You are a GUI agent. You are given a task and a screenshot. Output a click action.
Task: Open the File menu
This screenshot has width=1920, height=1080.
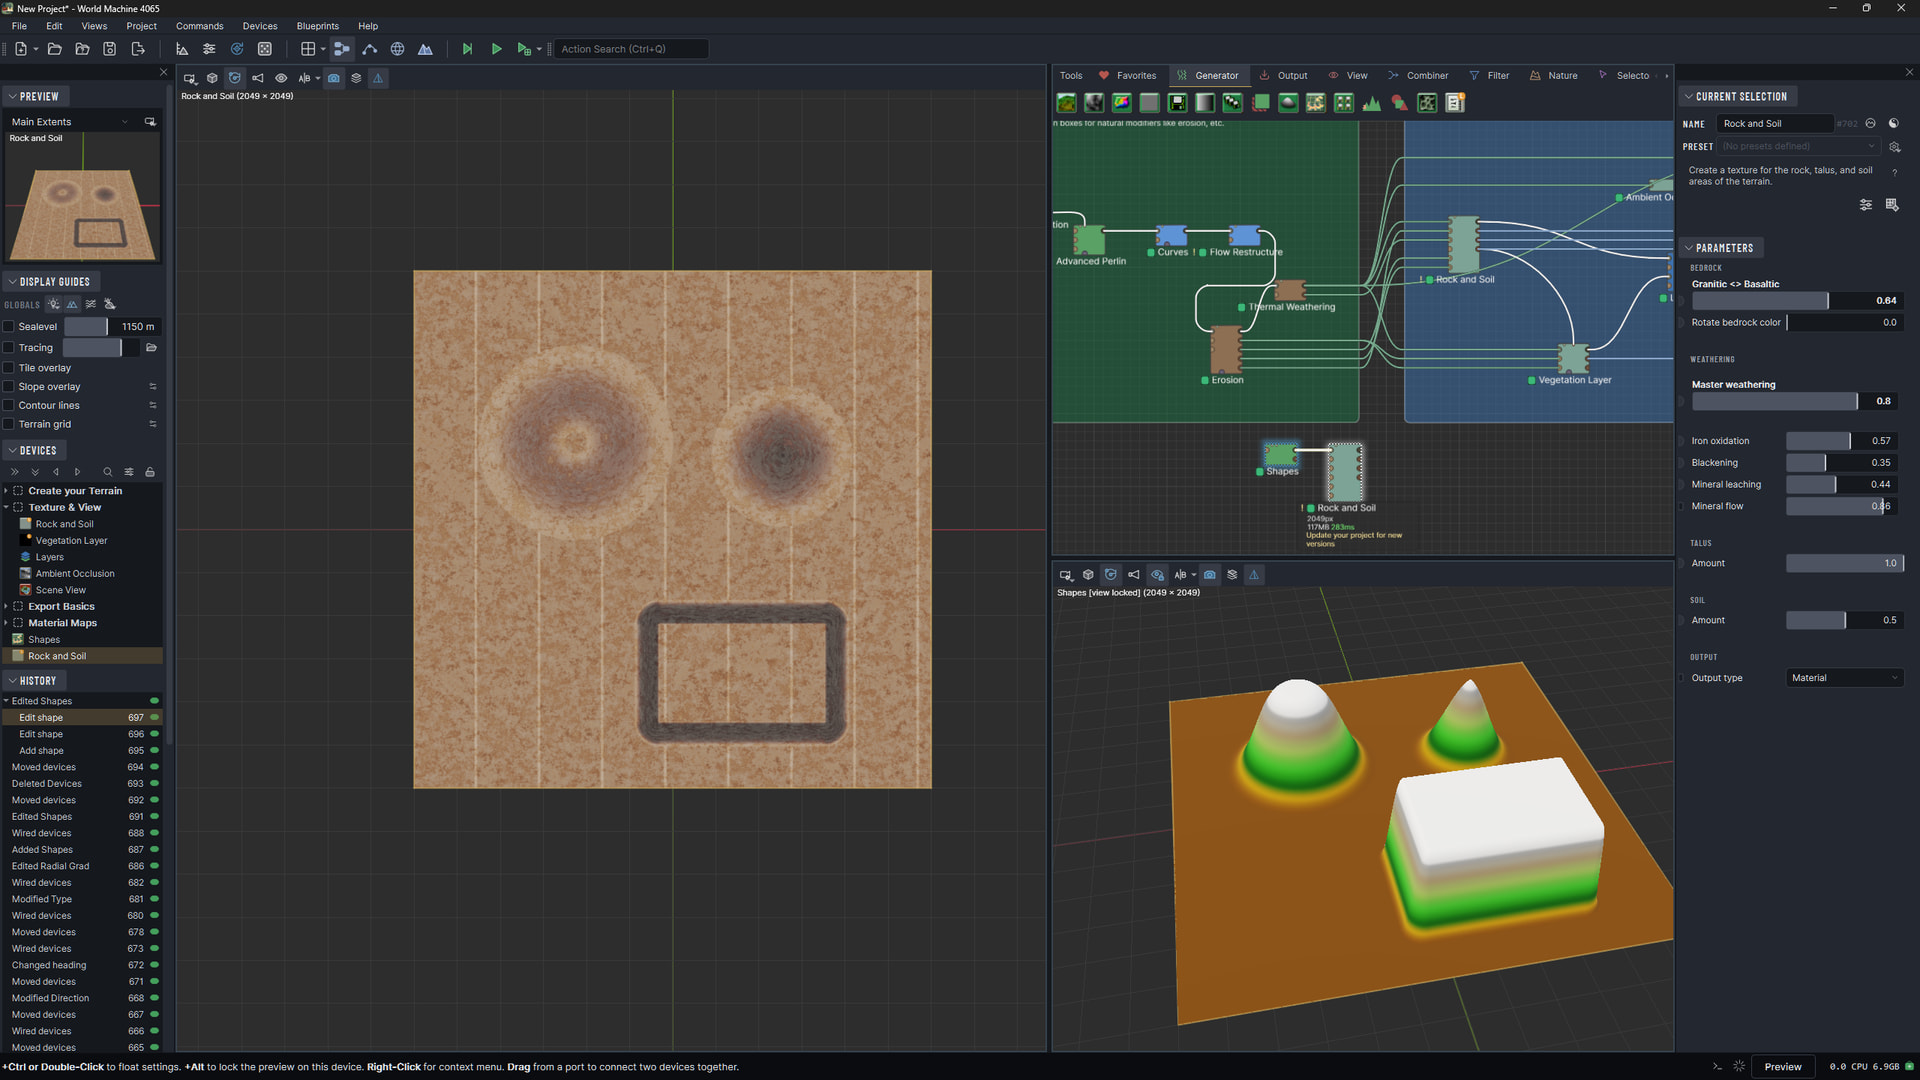pyautogui.click(x=19, y=26)
